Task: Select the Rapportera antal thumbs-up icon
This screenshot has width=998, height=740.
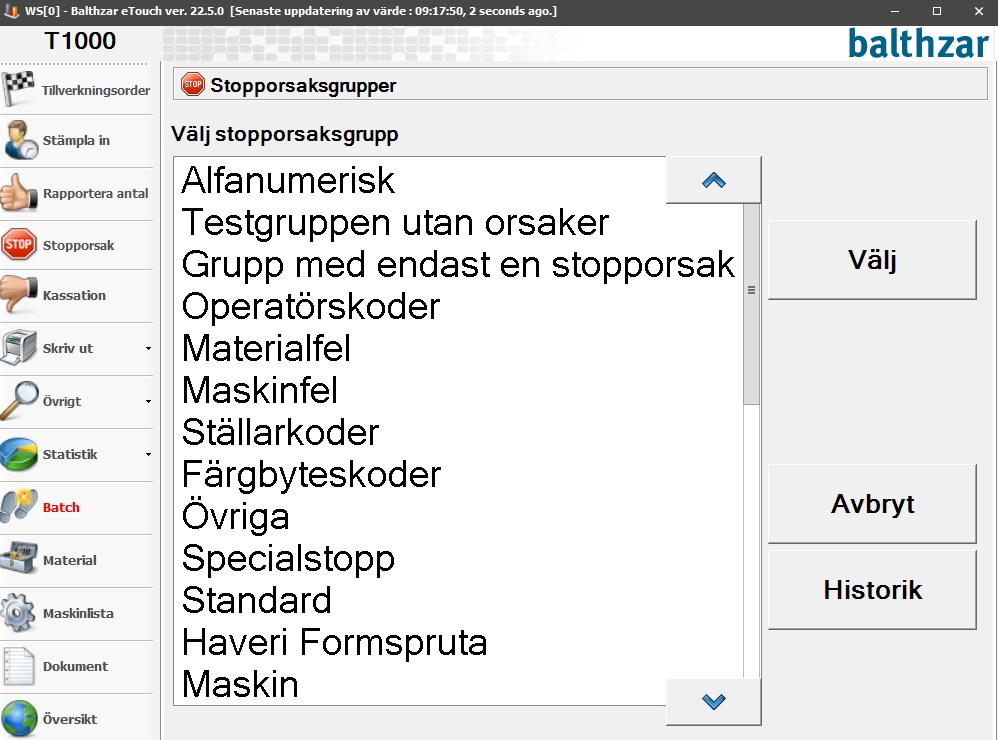Action: [x=19, y=193]
